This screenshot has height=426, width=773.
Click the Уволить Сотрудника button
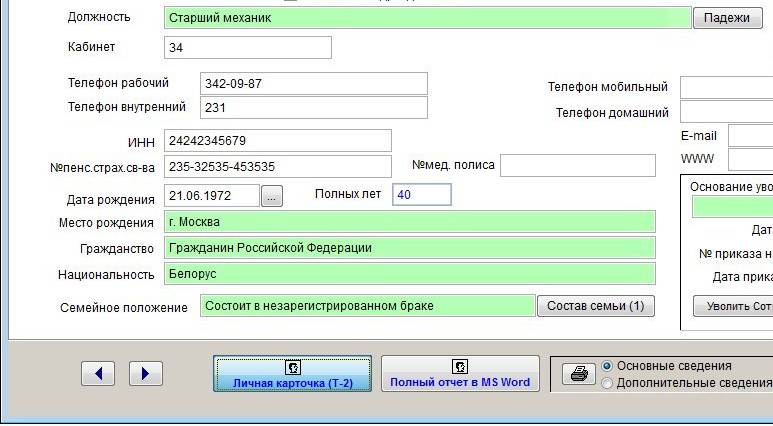point(734,306)
